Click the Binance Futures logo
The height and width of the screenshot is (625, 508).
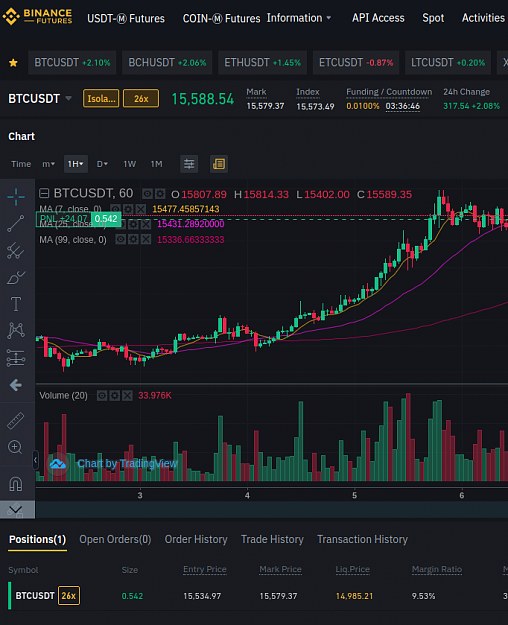(37, 17)
